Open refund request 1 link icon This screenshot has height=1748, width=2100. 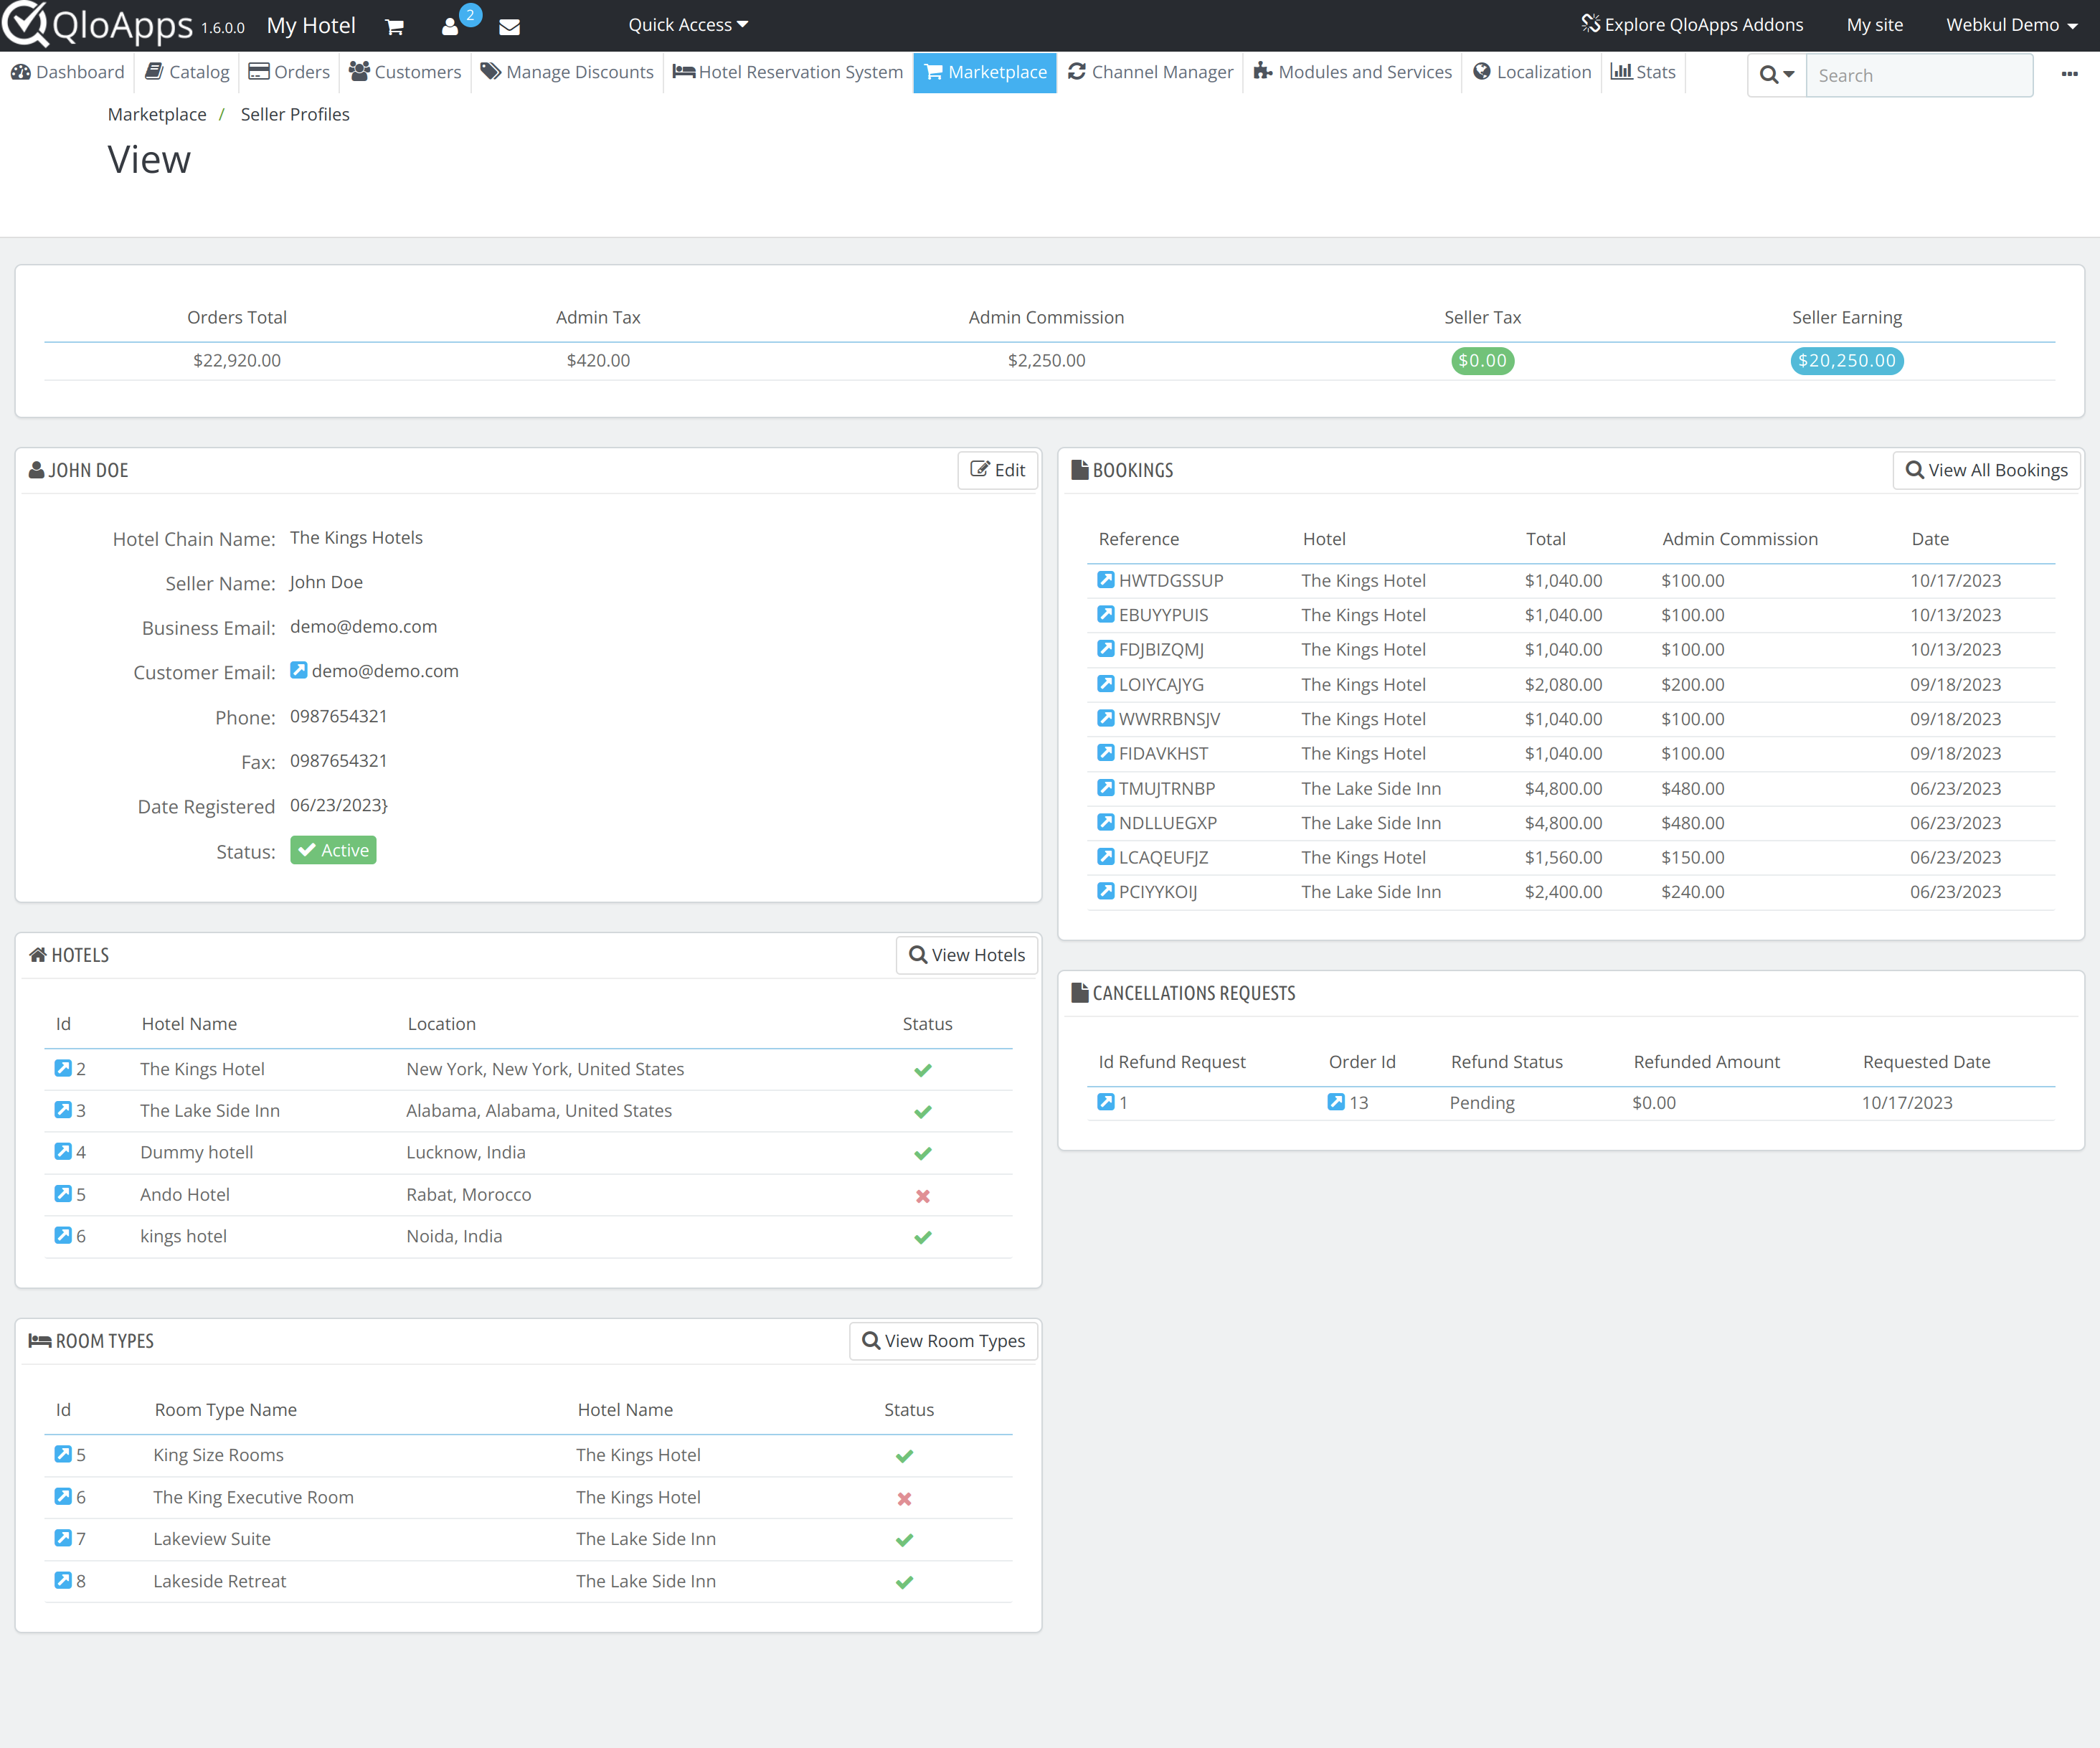click(x=1105, y=1102)
